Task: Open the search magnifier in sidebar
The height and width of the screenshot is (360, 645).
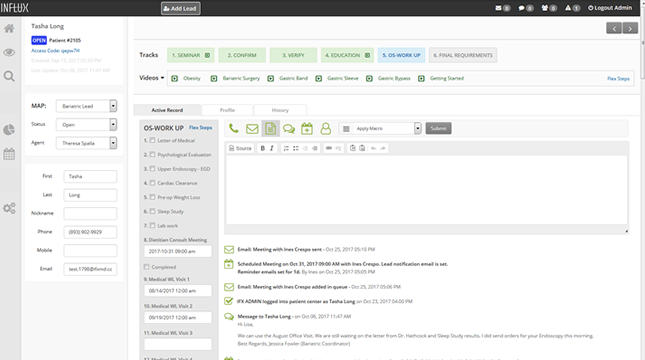Action: (x=9, y=76)
